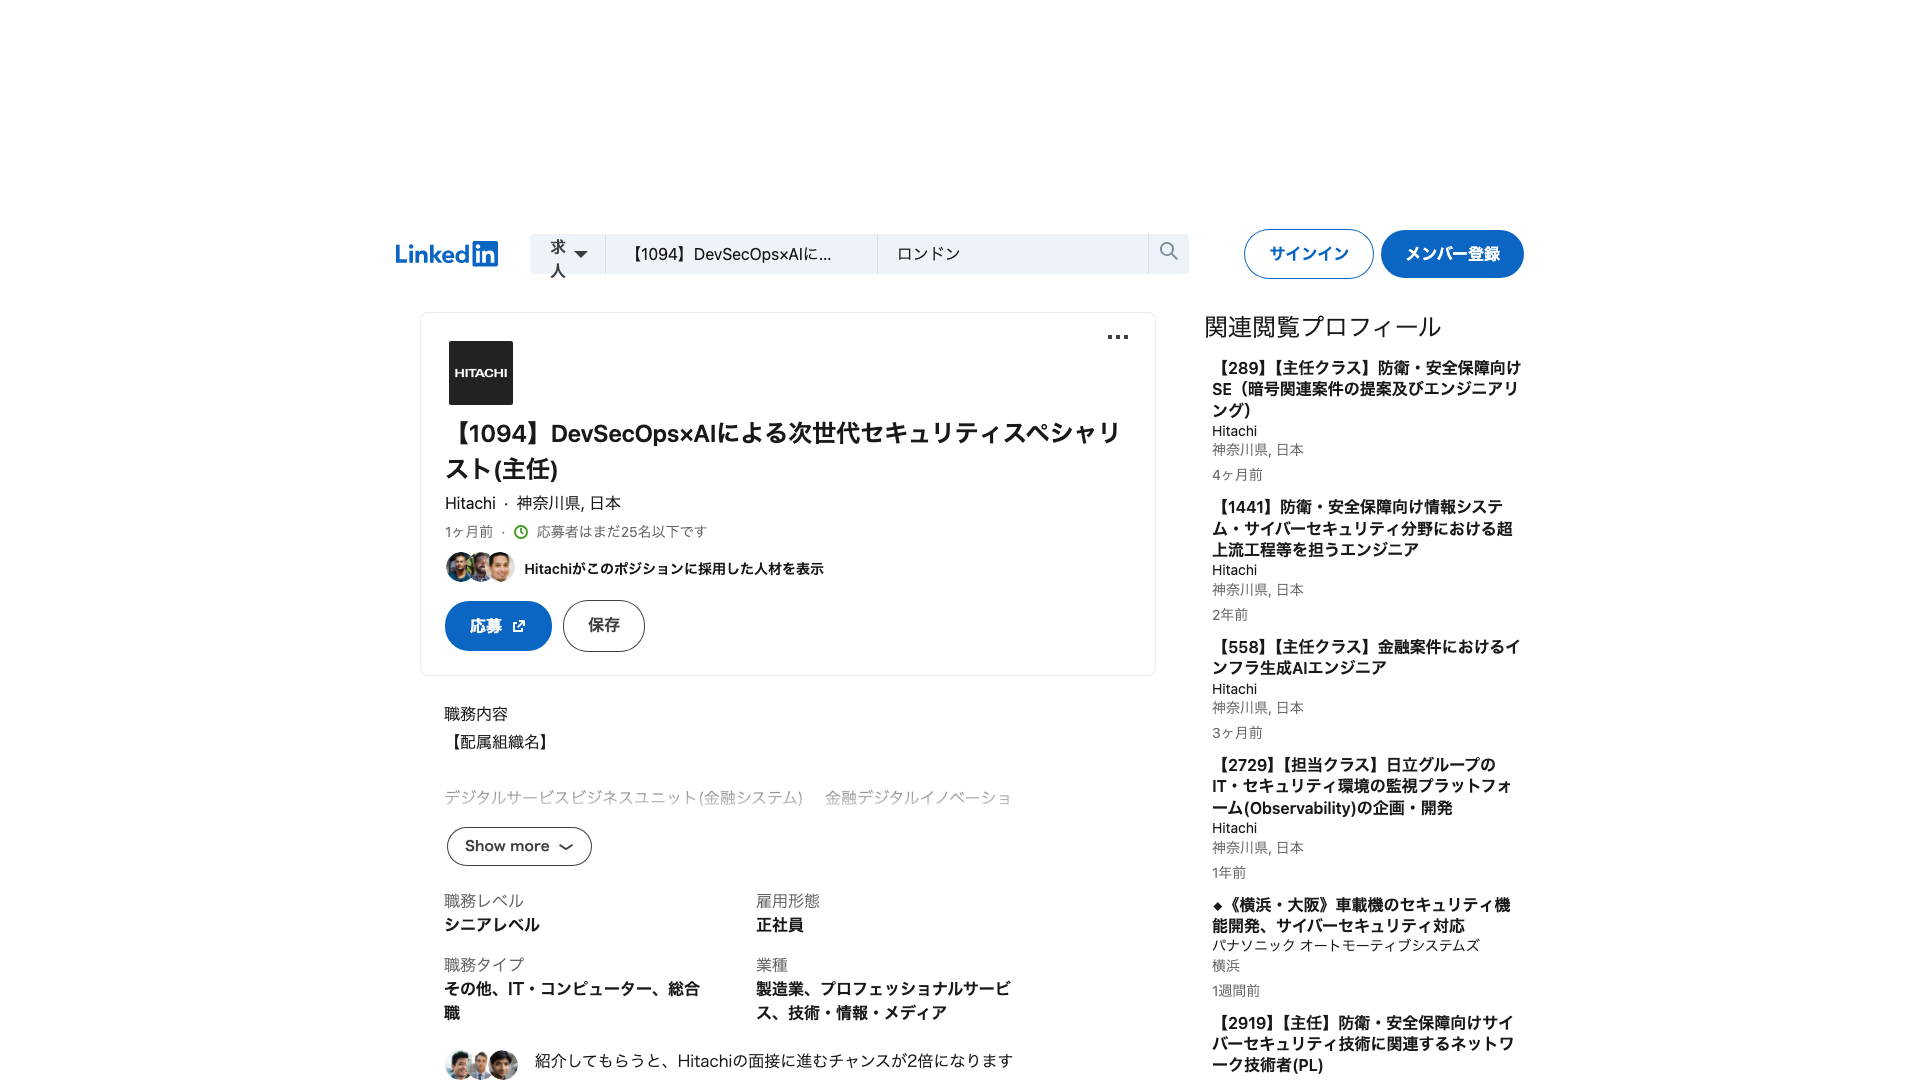Viewport: 1920px width, 1080px height.
Task: Select the 2年前 timestamp in sidebar
Action: click(x=1230, y=615)
